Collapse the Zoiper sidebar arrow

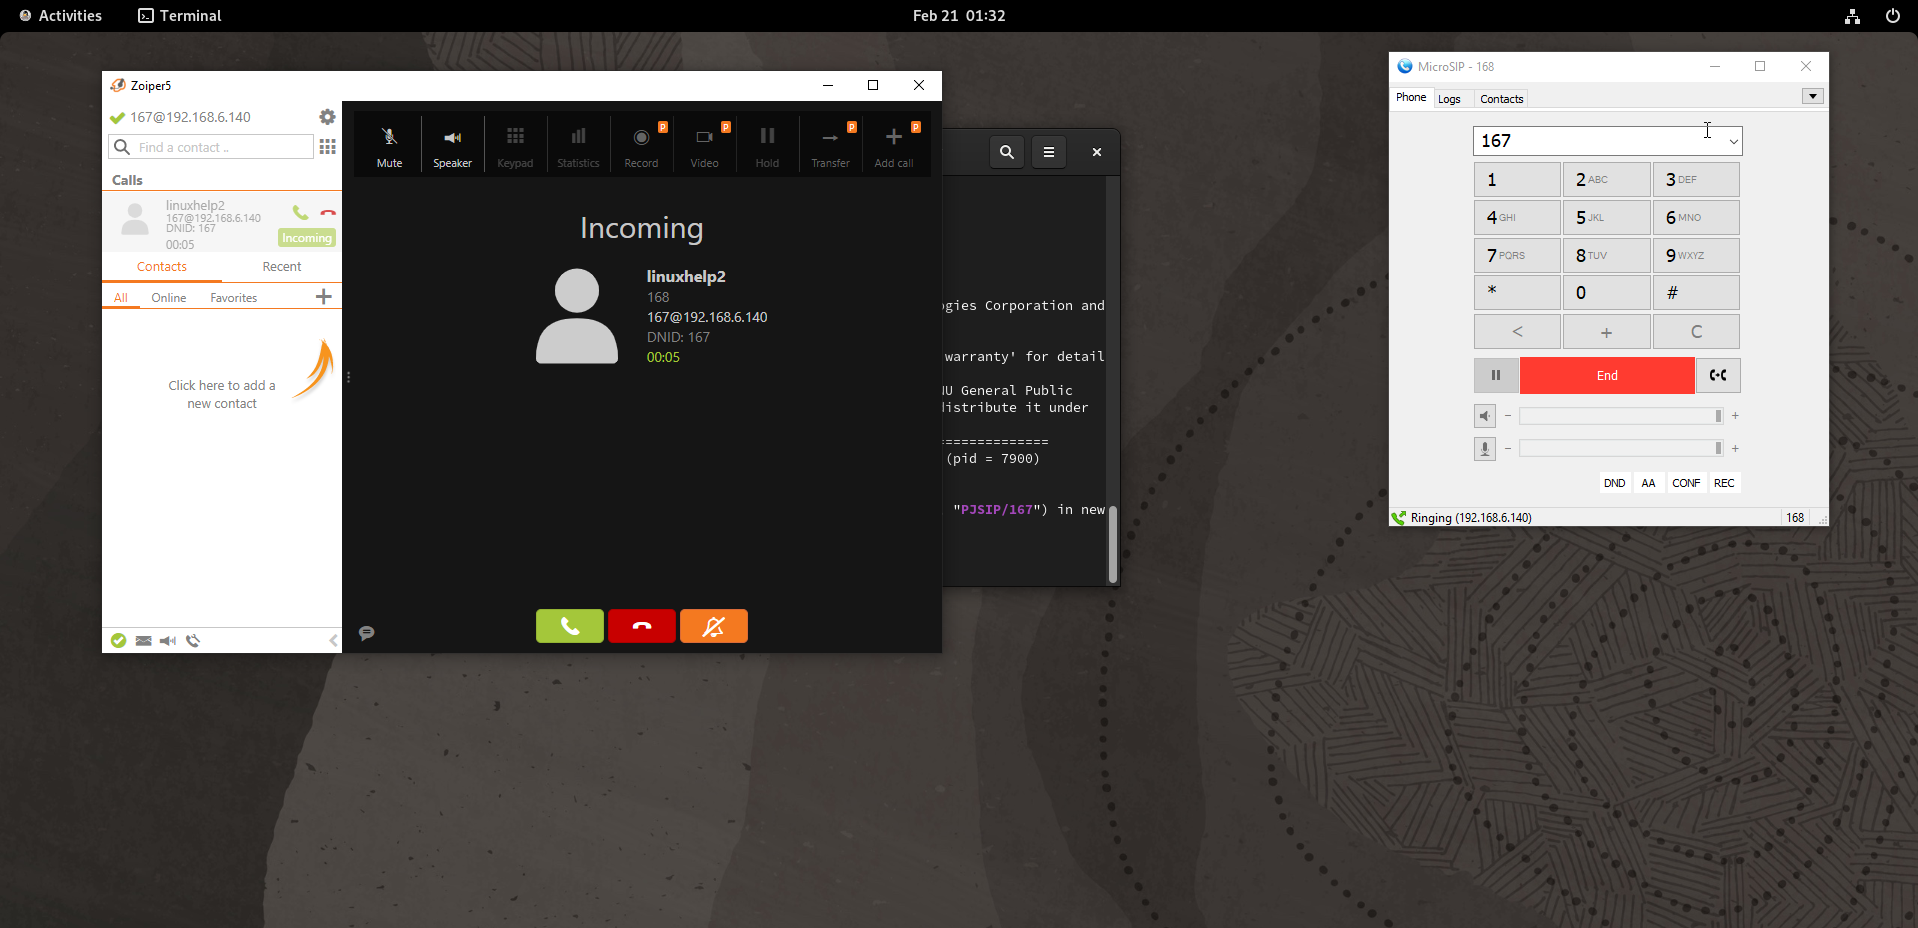tap(333, 641)
